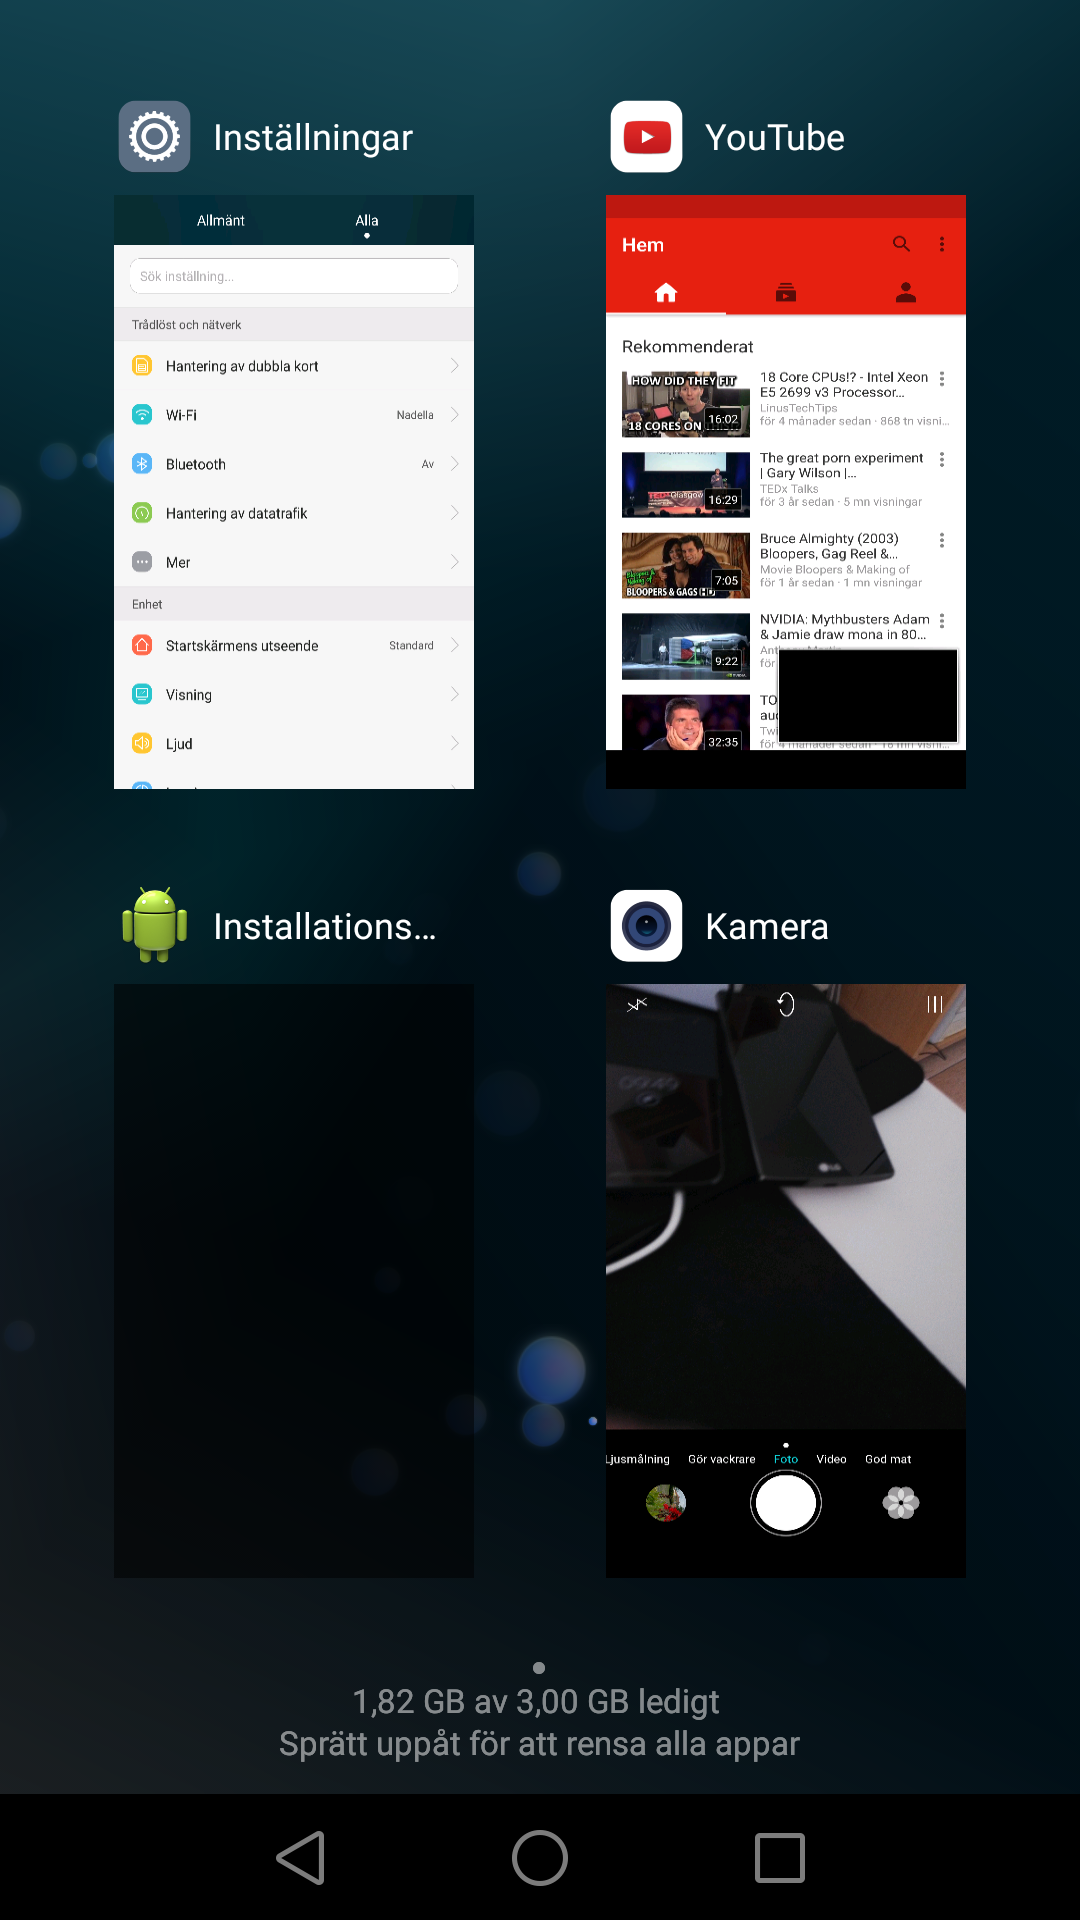Image resolution: width=1080 pixels, height=1920 pixels.
Task: Open options for 18 Core CPUs video
Action: click(x=942, y=379)
